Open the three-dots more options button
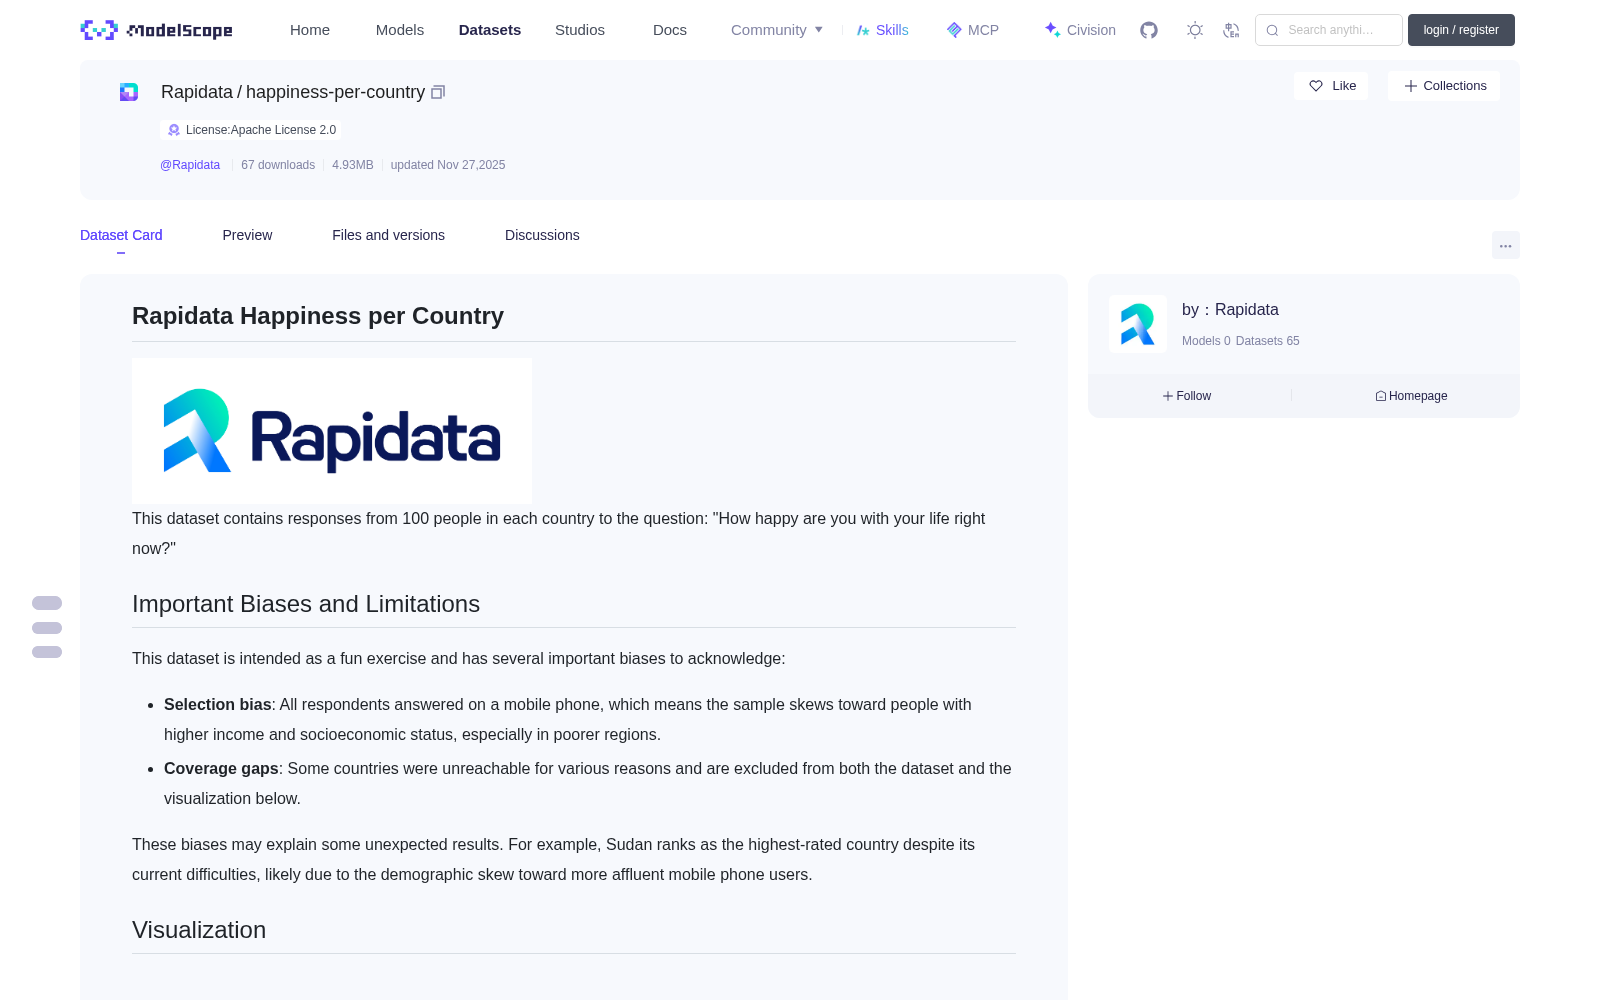The width and height of the screenshot is (1600, 1000). 1506,245
